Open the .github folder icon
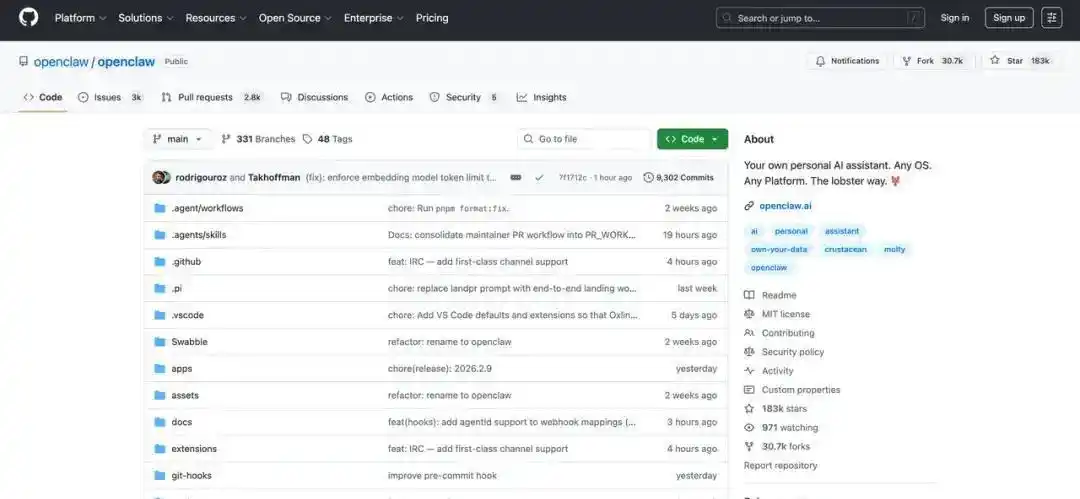The height and width of the screenshot is (499, 1080). (x=159, y=261)
